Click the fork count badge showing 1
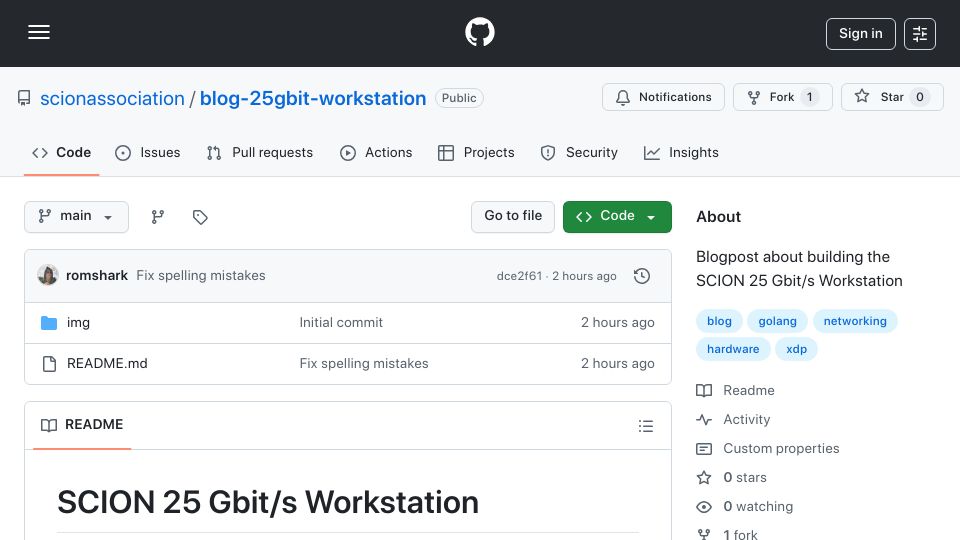 809,97
